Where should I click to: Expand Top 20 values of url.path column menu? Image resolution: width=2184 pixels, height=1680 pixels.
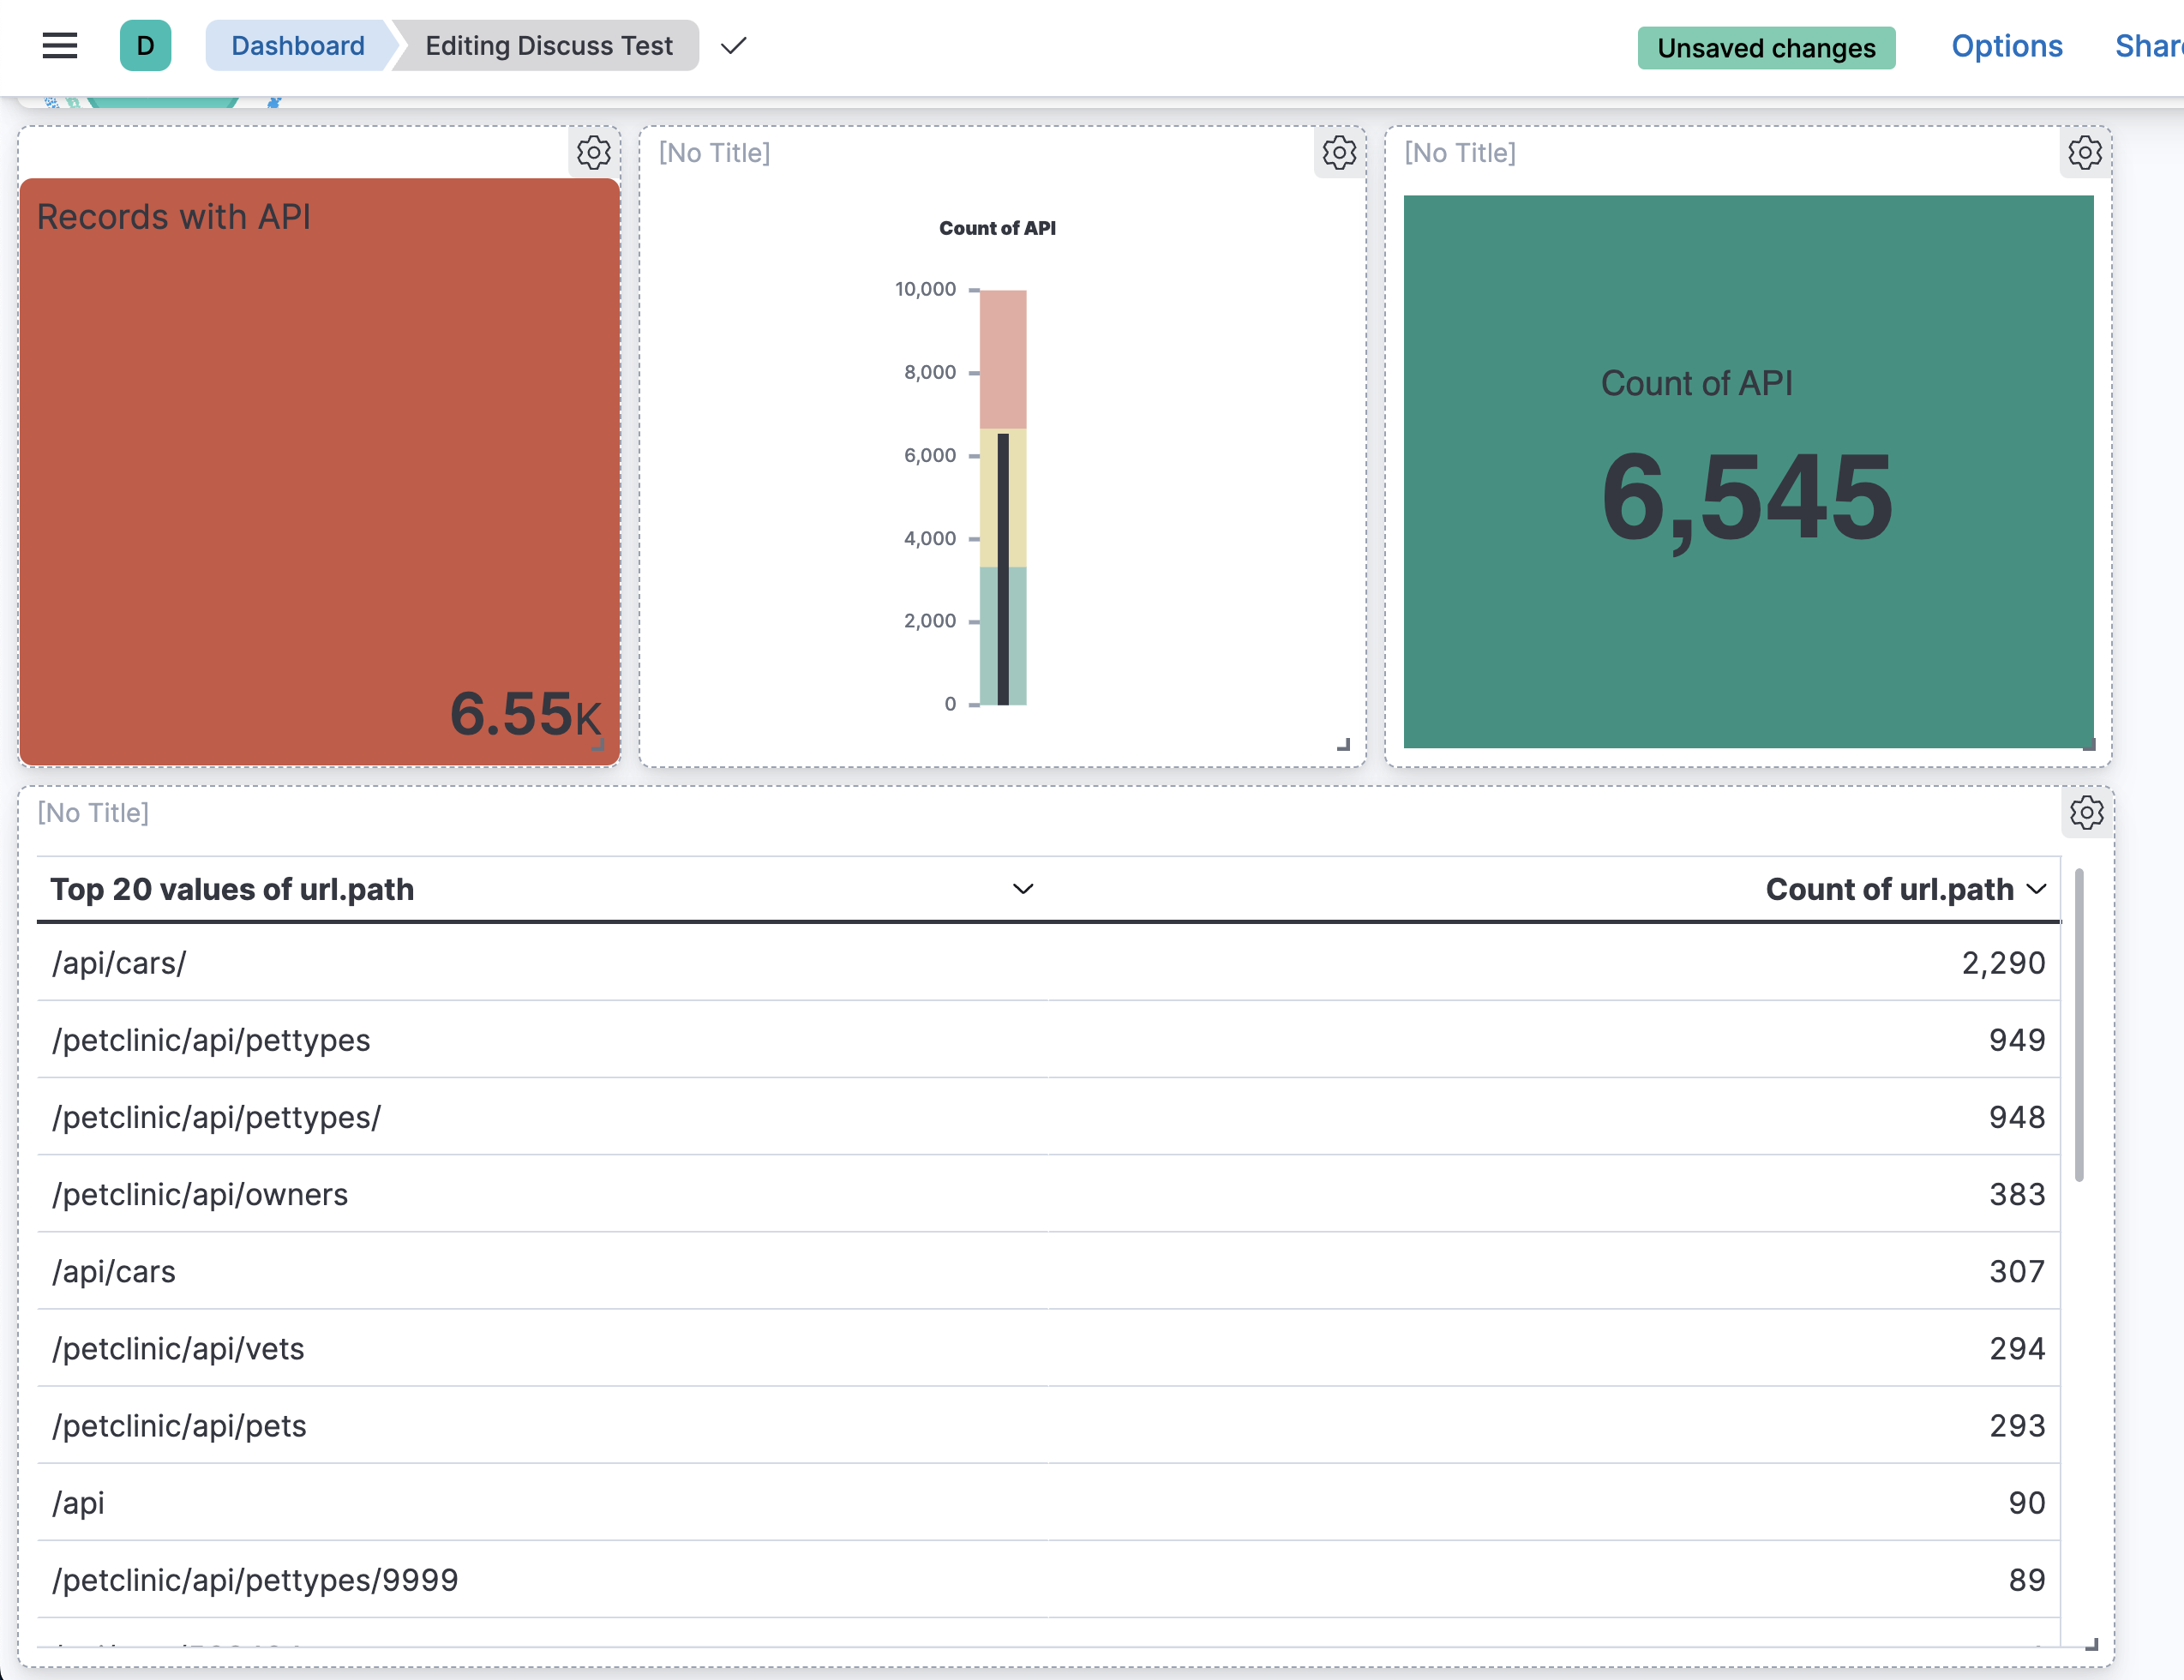[1022, 889]
